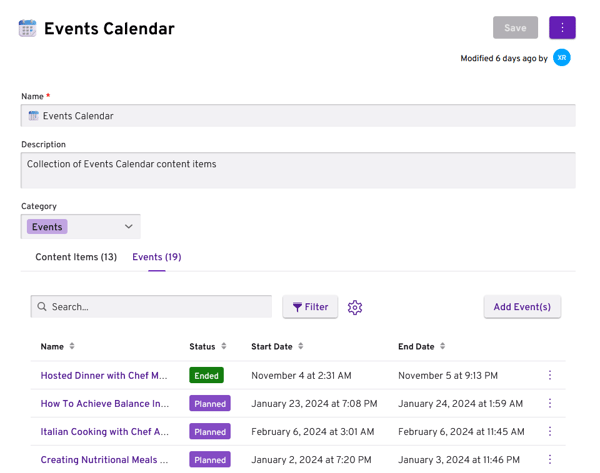Expand the Category dropdown
This screenshot has width=600, height=473.
pos(128,227)
